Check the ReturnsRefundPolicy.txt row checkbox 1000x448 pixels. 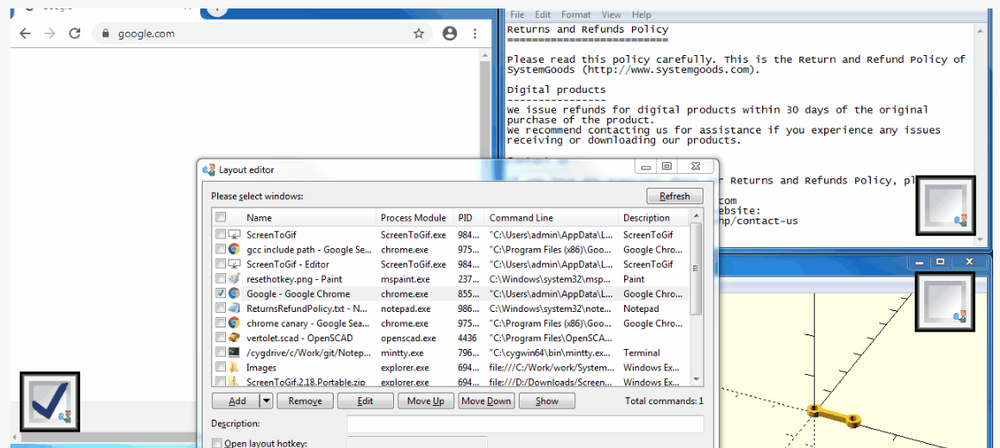click(221, 308)
